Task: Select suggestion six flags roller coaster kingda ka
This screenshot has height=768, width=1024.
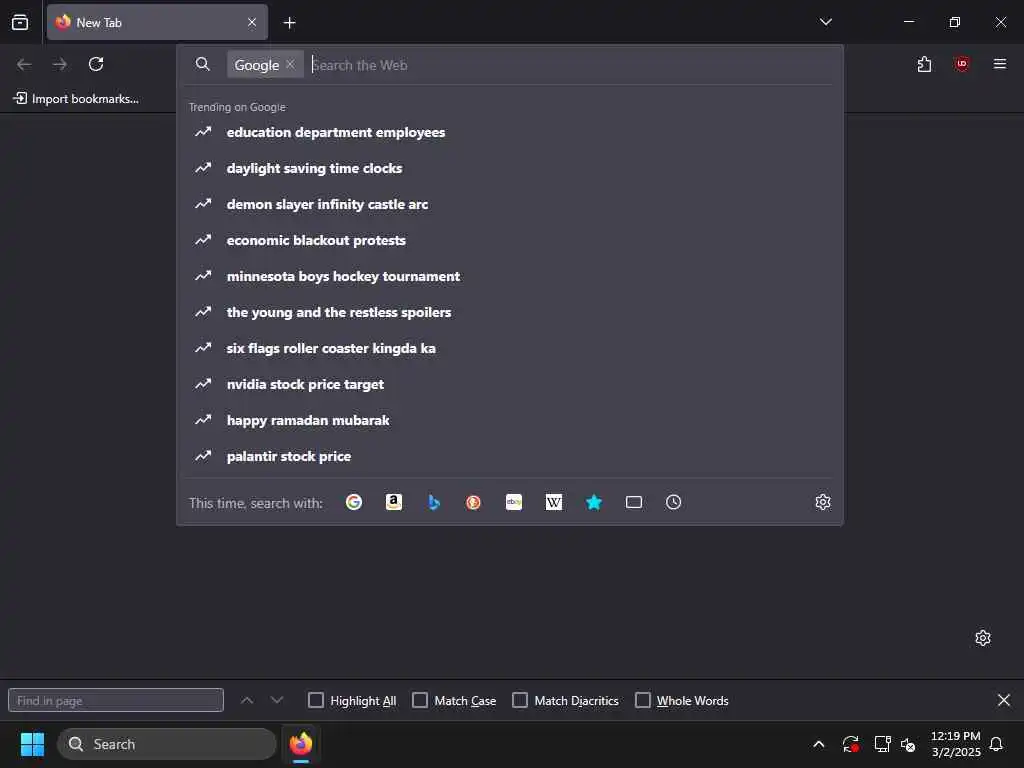Action: click(509, 348)
